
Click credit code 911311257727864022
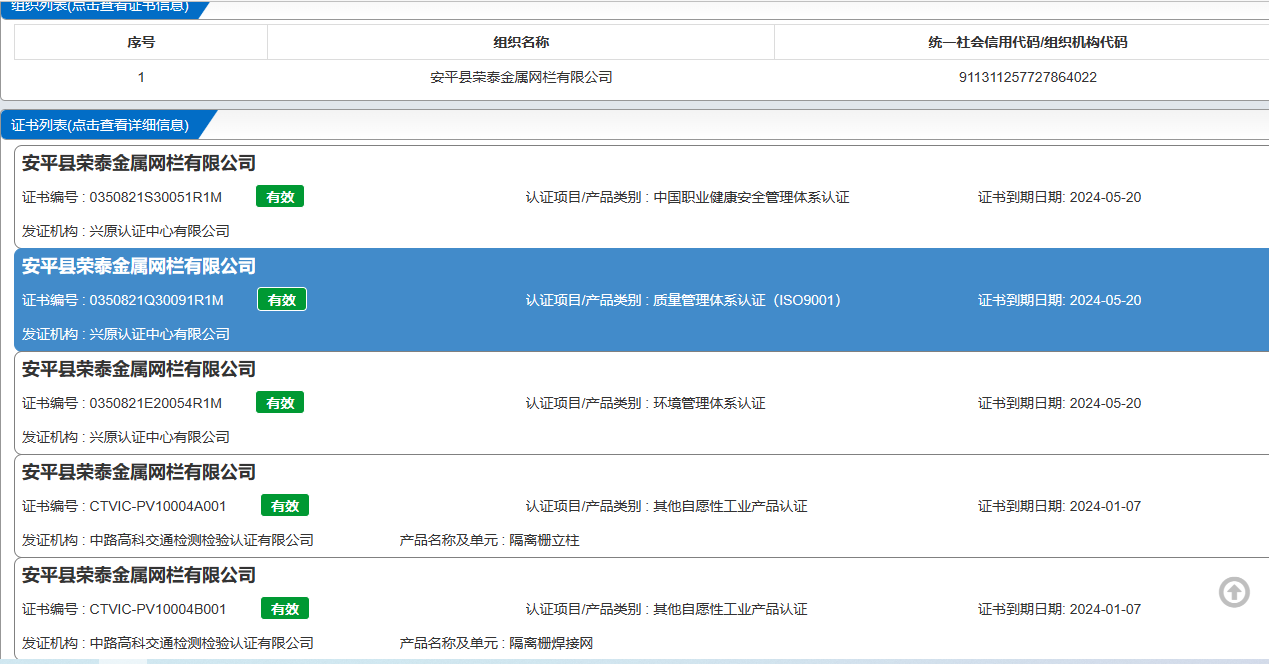1027,77
